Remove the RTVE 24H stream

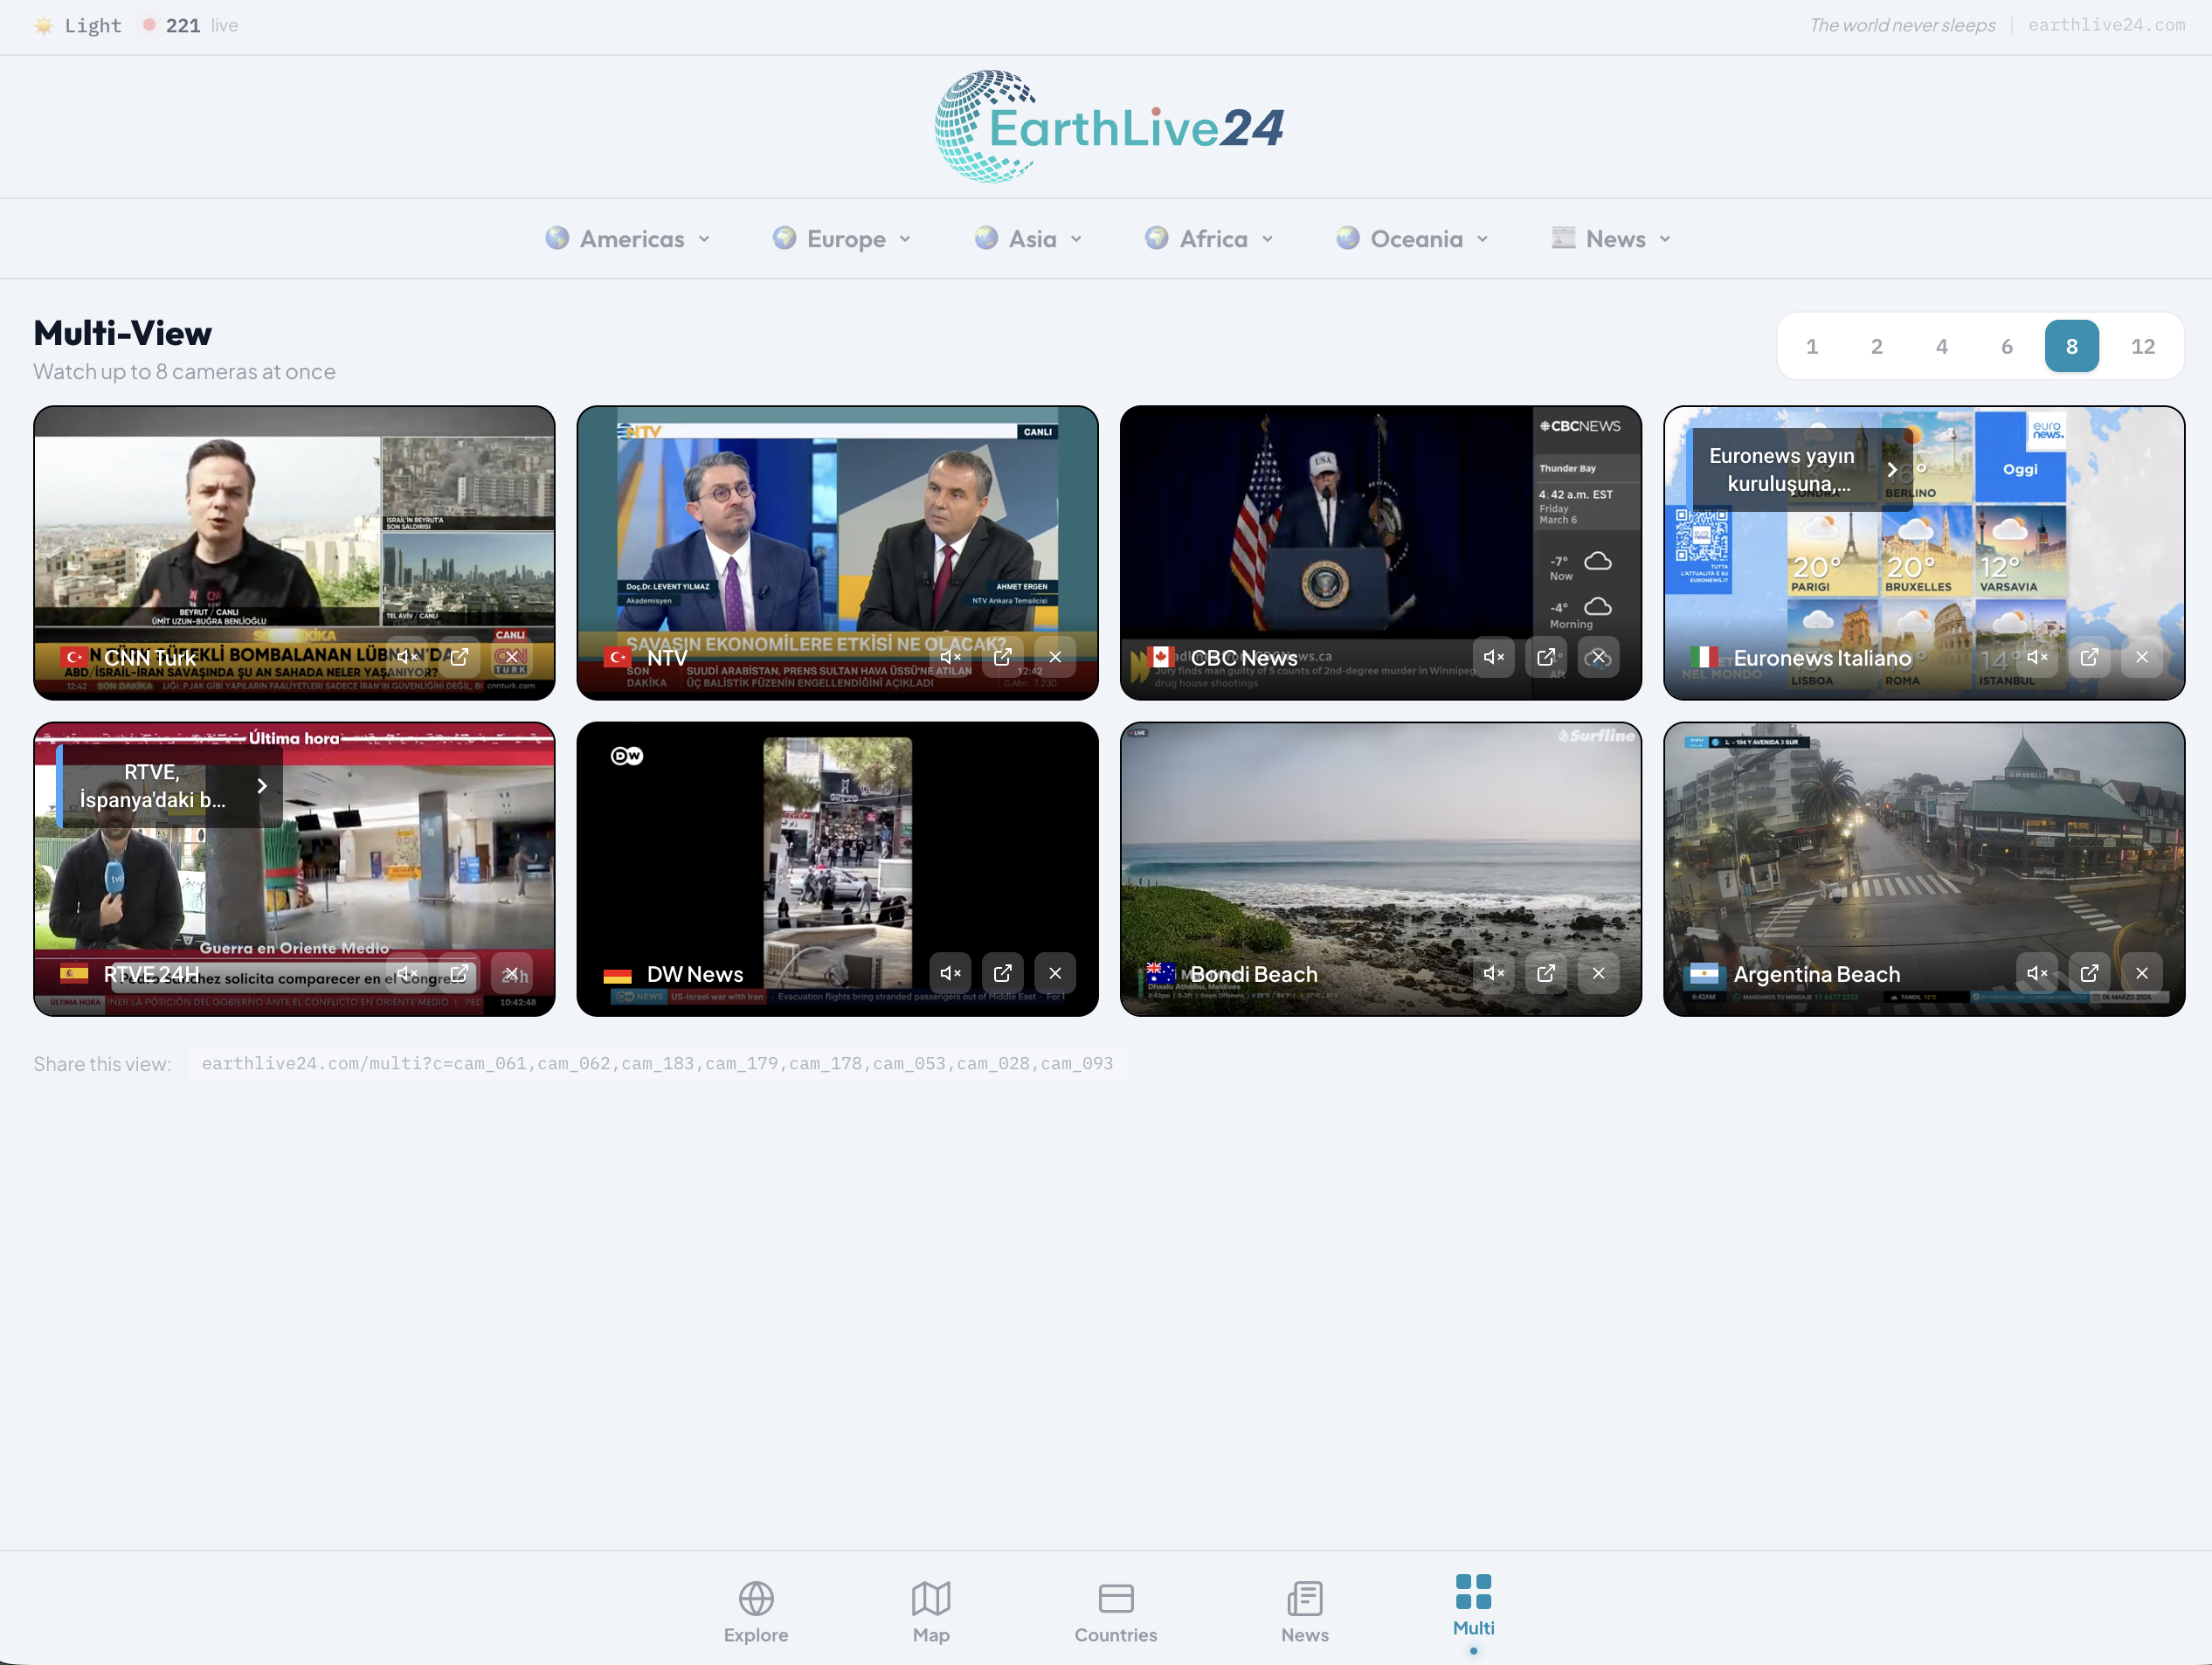click(x=513, y=972)
